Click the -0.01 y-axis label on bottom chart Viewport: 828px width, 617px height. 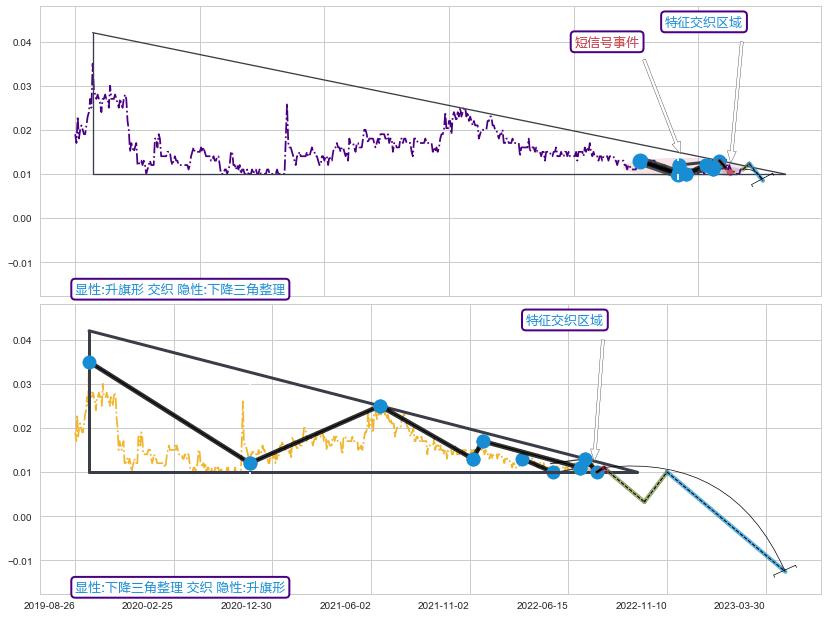tap(20, 561)
